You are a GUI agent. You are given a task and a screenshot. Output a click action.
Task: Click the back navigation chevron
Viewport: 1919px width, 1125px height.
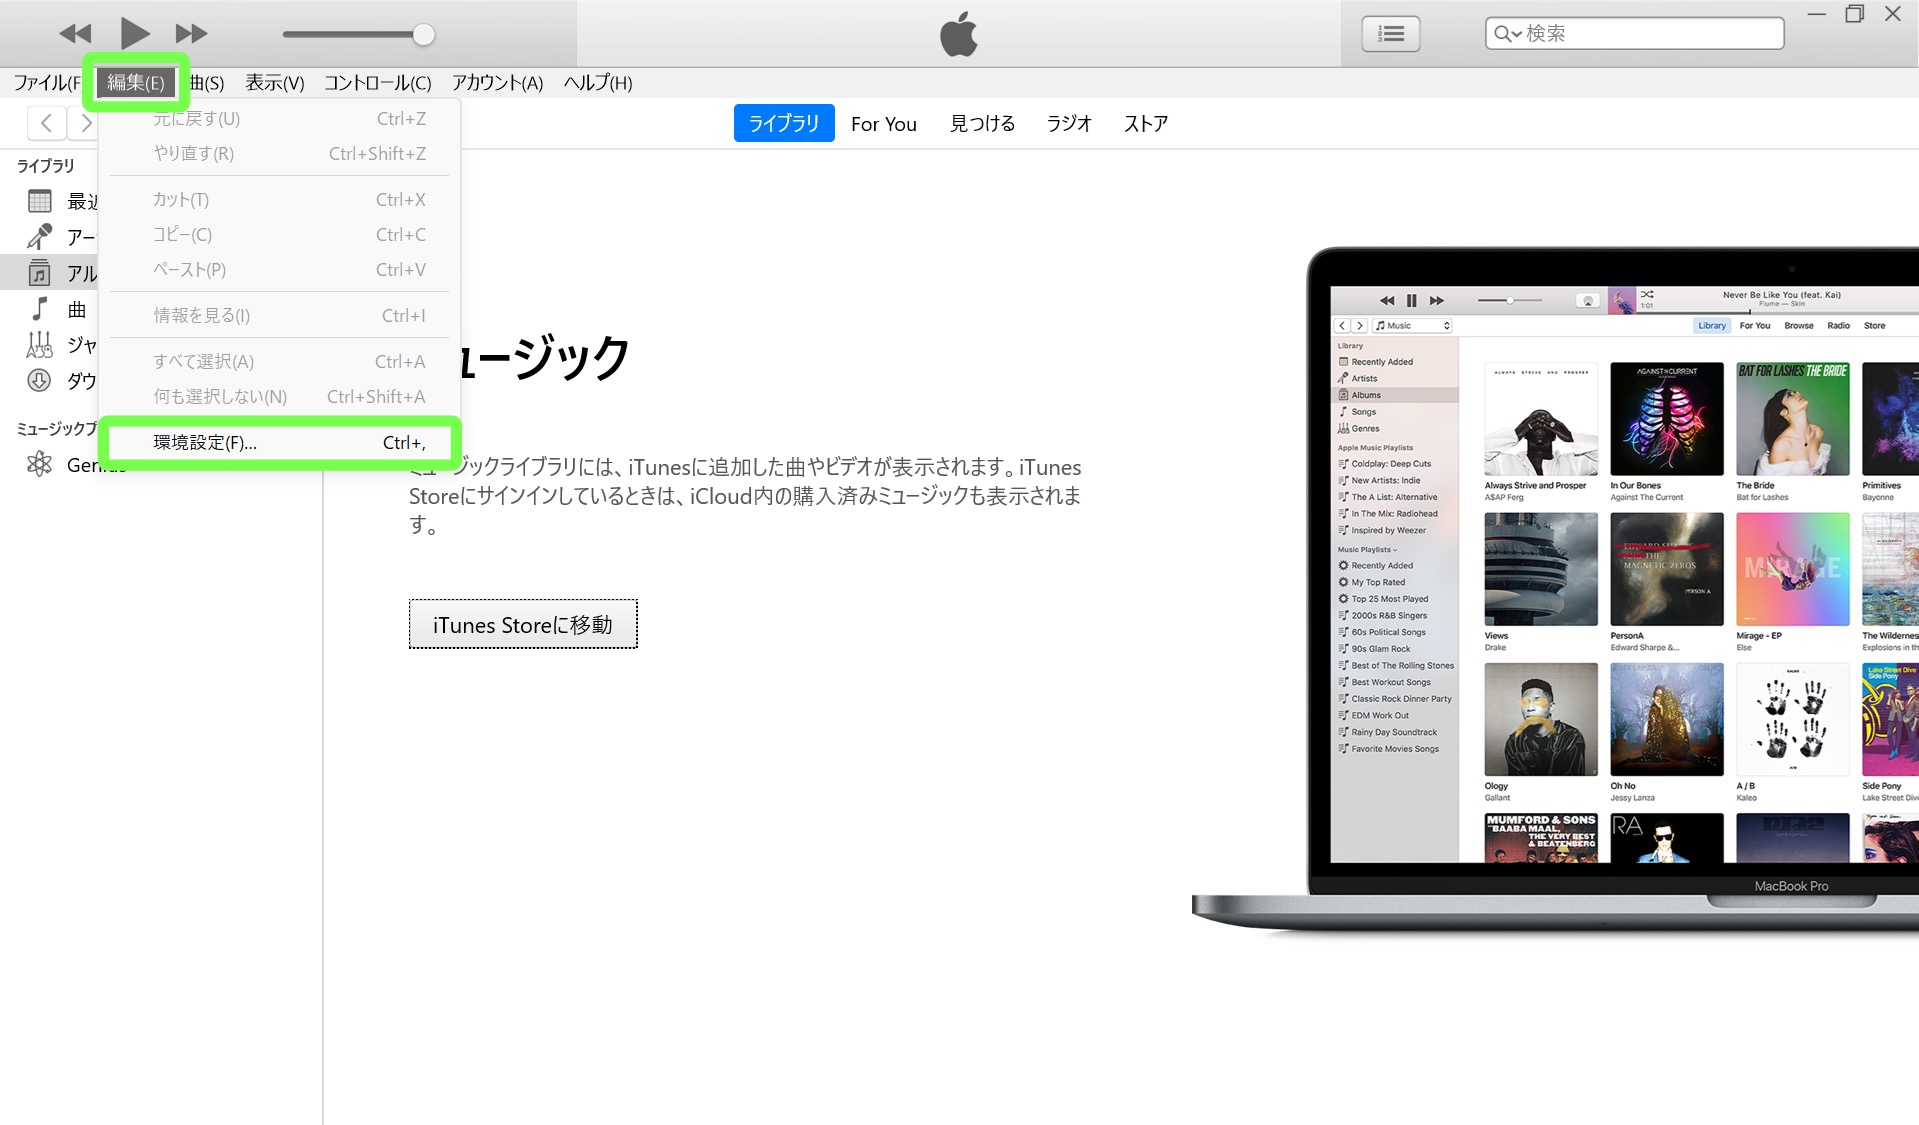46,123
